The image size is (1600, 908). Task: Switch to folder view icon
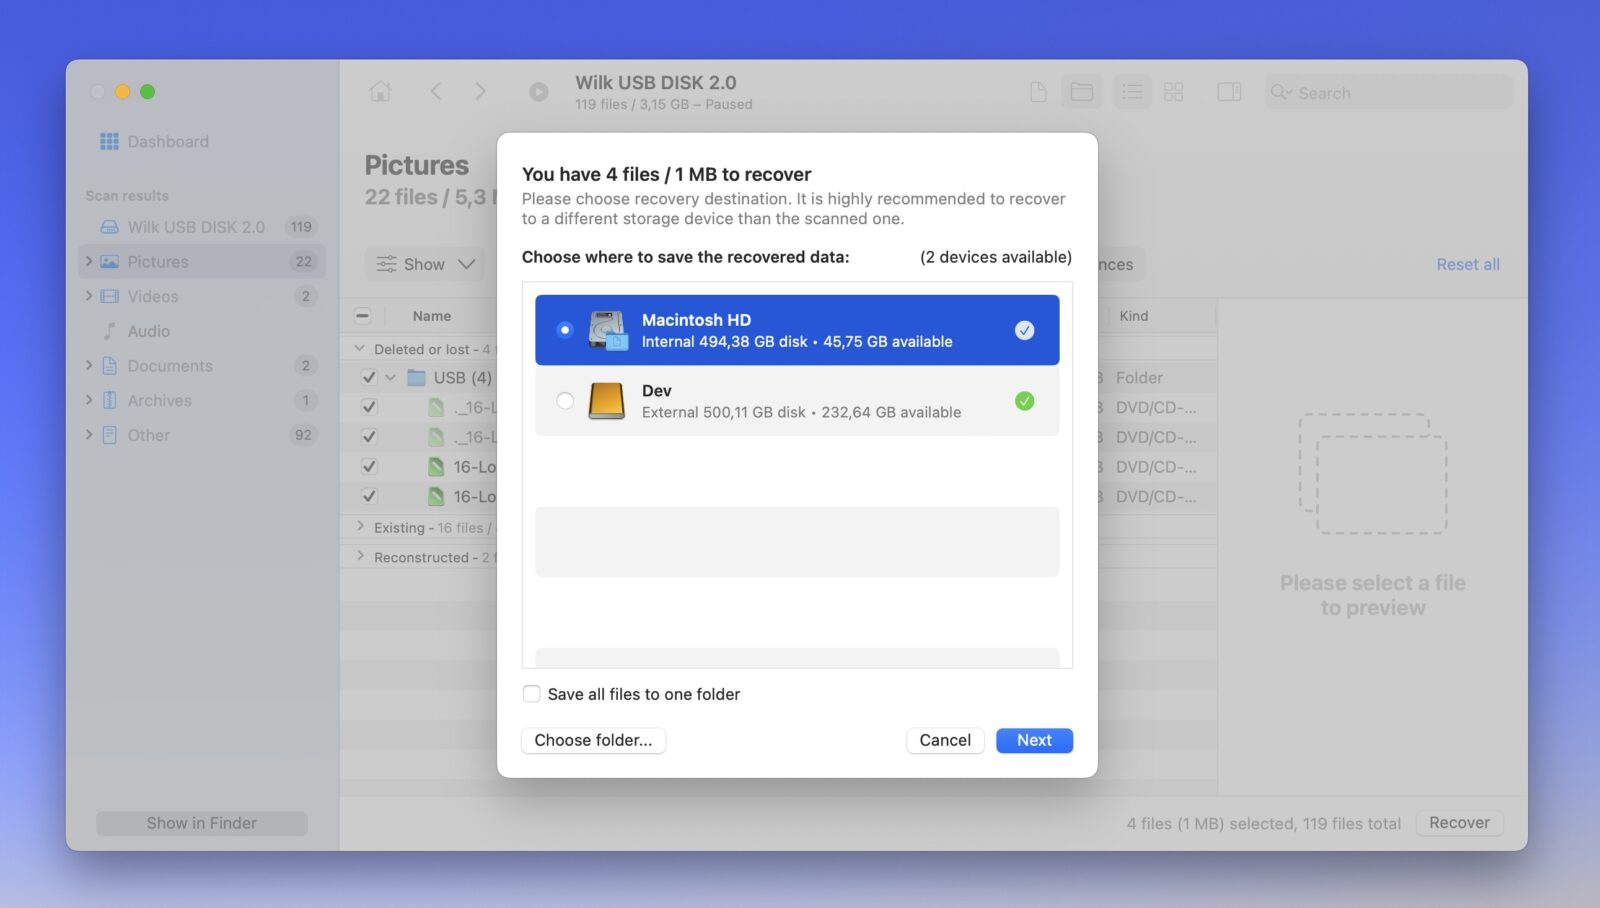[1081, 92]
